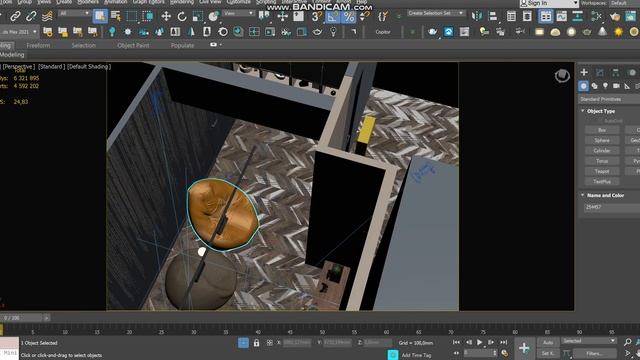Click the Mirror tool icon
The image size is (640, 360).
(x=477, y=16)
